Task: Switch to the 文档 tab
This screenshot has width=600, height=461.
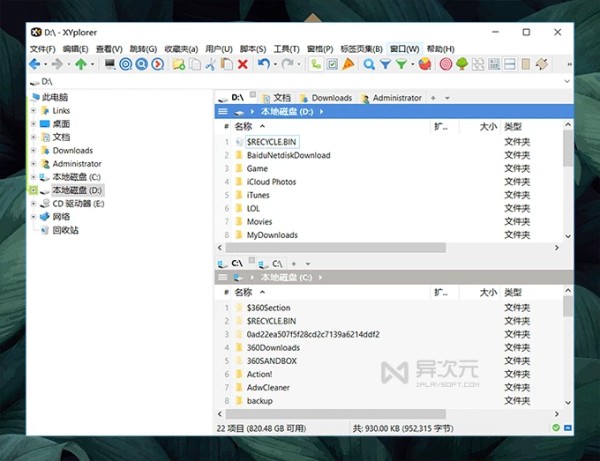Action: point(276,98)
